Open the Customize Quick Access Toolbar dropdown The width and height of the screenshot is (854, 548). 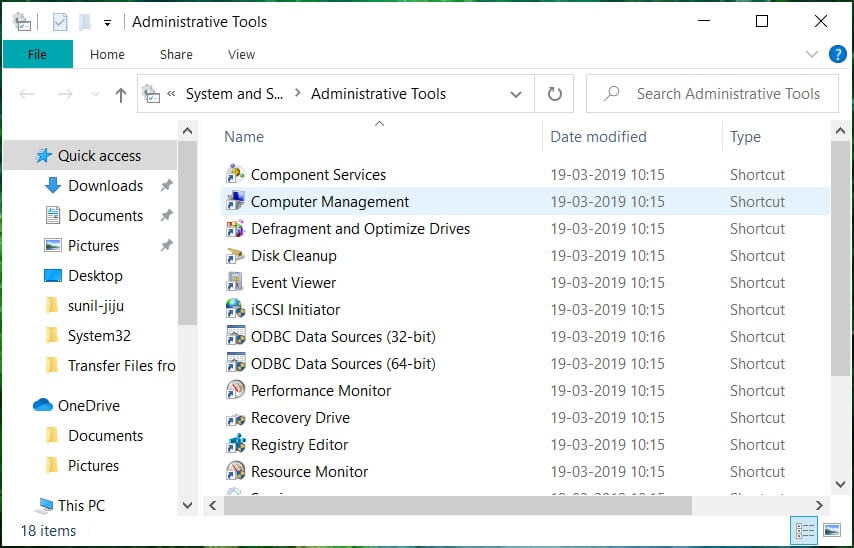click(107, 22)
